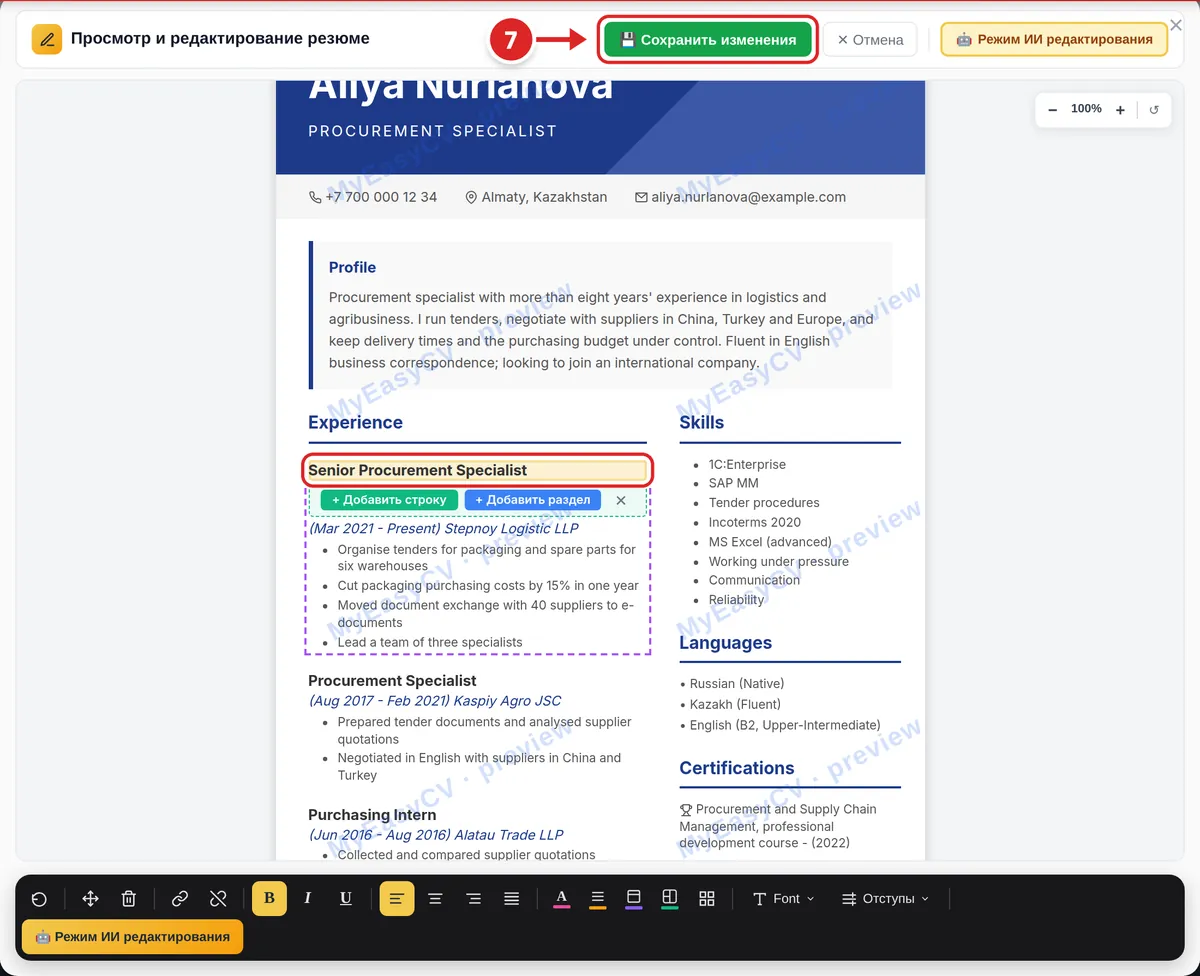The height and width of the screenshot is (976, 1200).
Task: Increase zoom with the plus button
Action: pos(1120,110)
